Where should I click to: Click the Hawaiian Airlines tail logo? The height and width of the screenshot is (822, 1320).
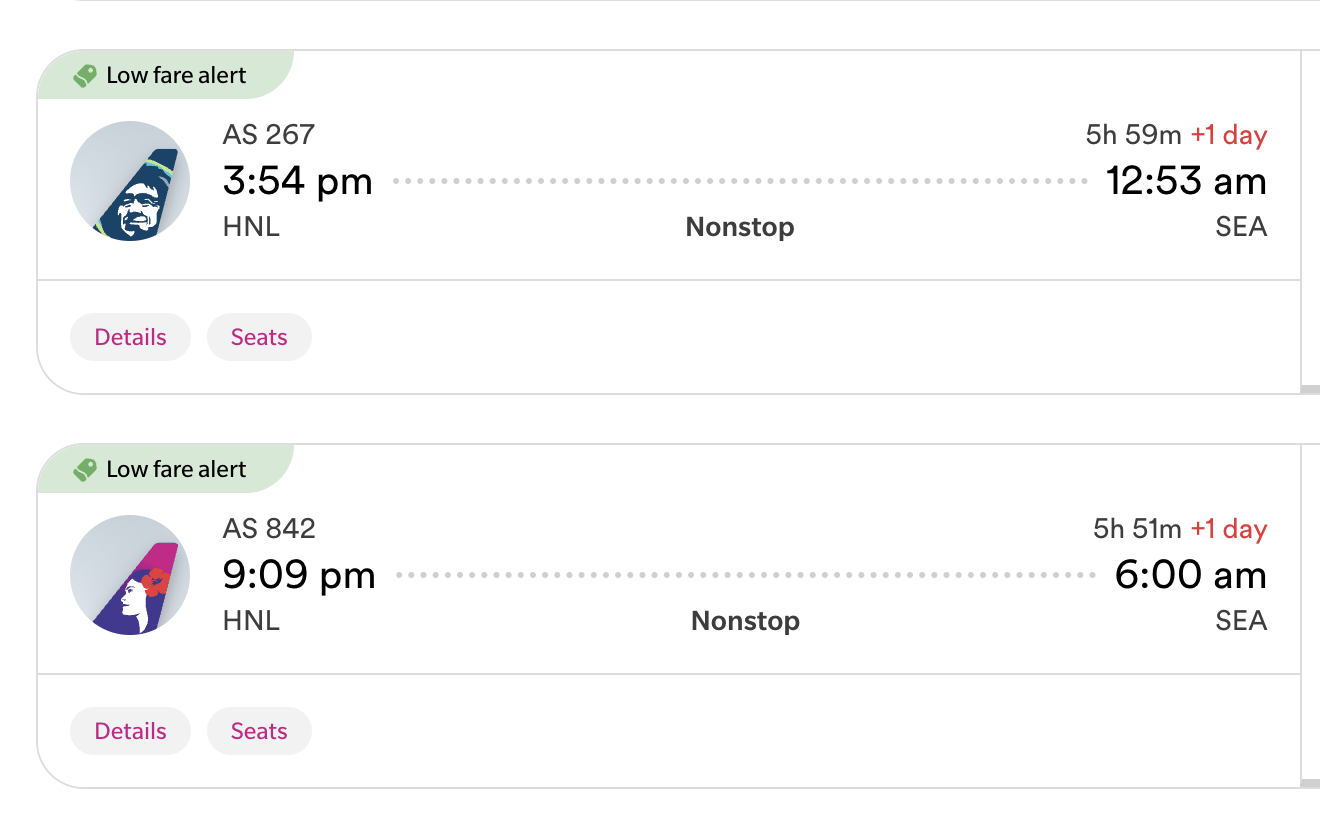tap(130, 575)
